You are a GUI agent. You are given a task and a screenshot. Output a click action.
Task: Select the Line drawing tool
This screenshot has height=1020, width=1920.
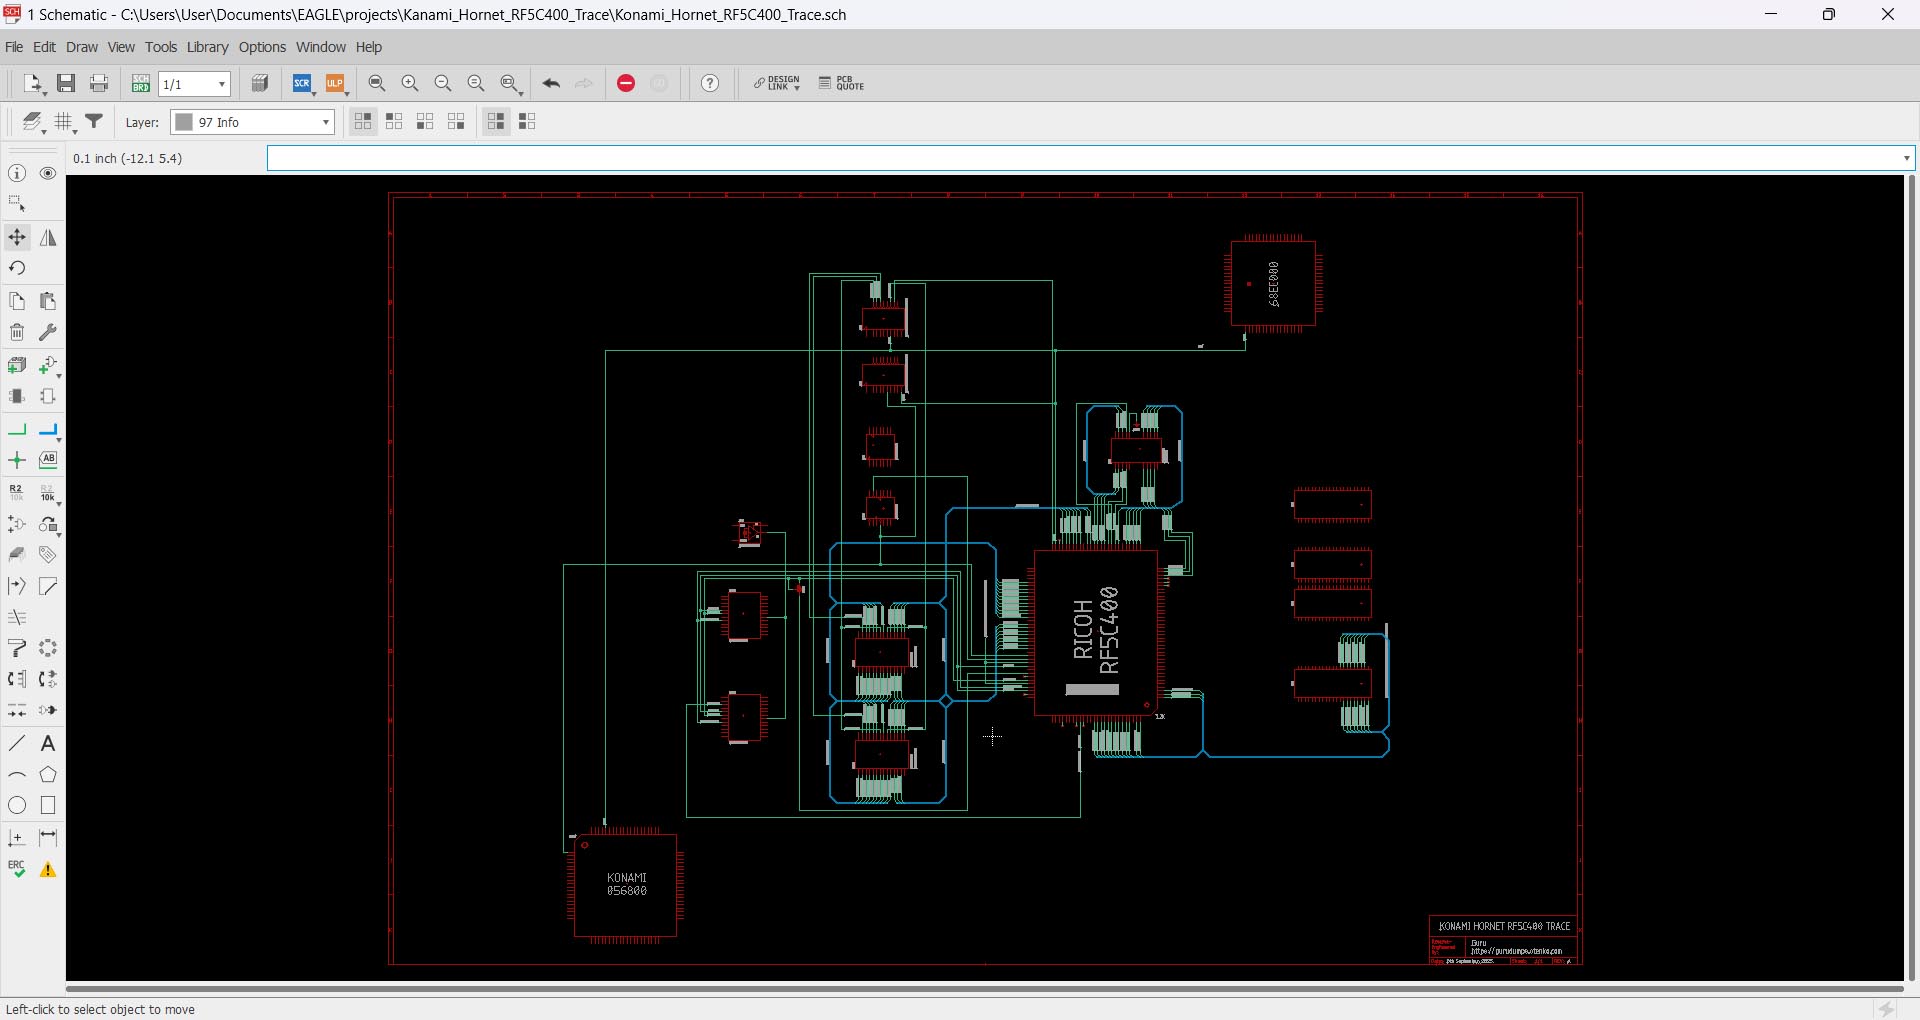tap(17, 744)
